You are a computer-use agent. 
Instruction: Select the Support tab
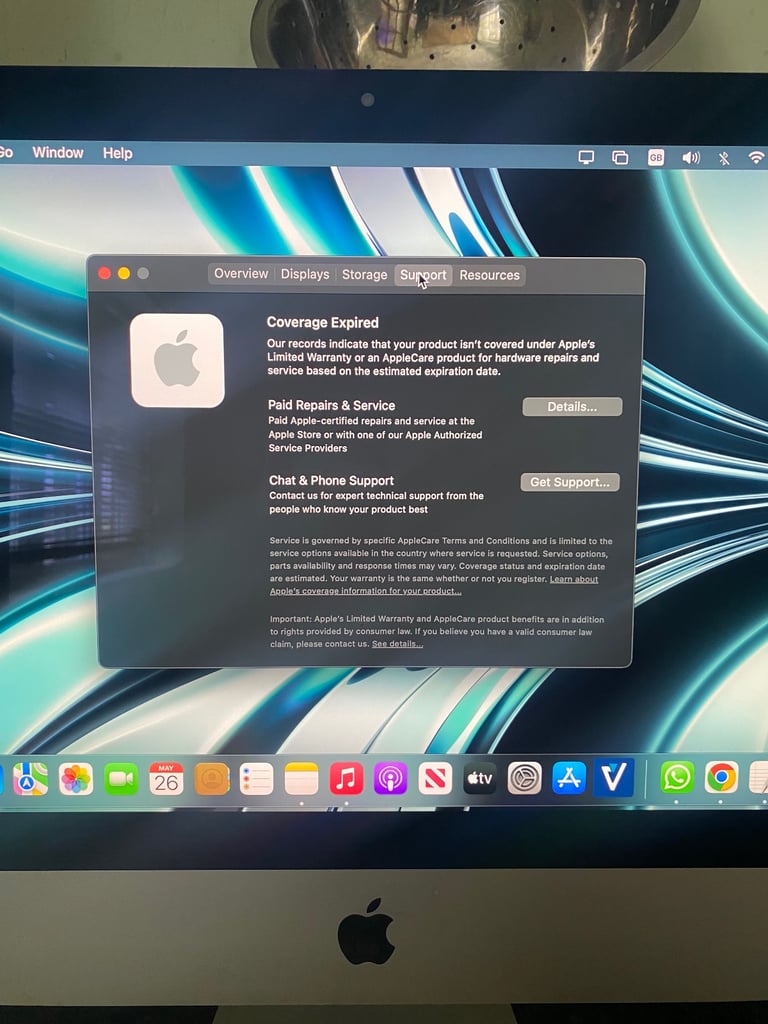[423, 275]
